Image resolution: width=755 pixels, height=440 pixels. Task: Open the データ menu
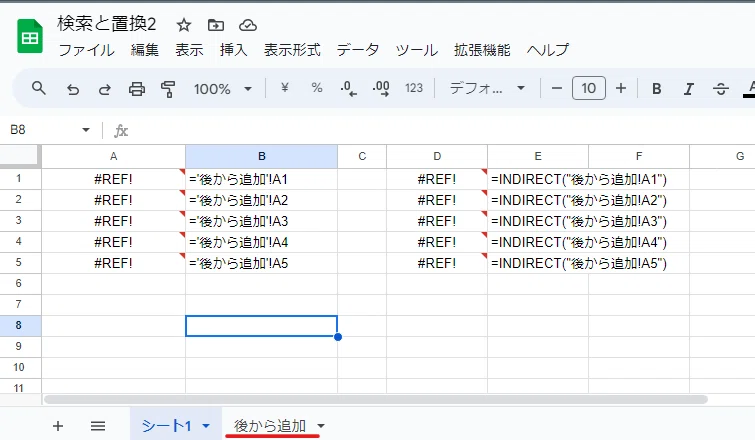point(358,50)
